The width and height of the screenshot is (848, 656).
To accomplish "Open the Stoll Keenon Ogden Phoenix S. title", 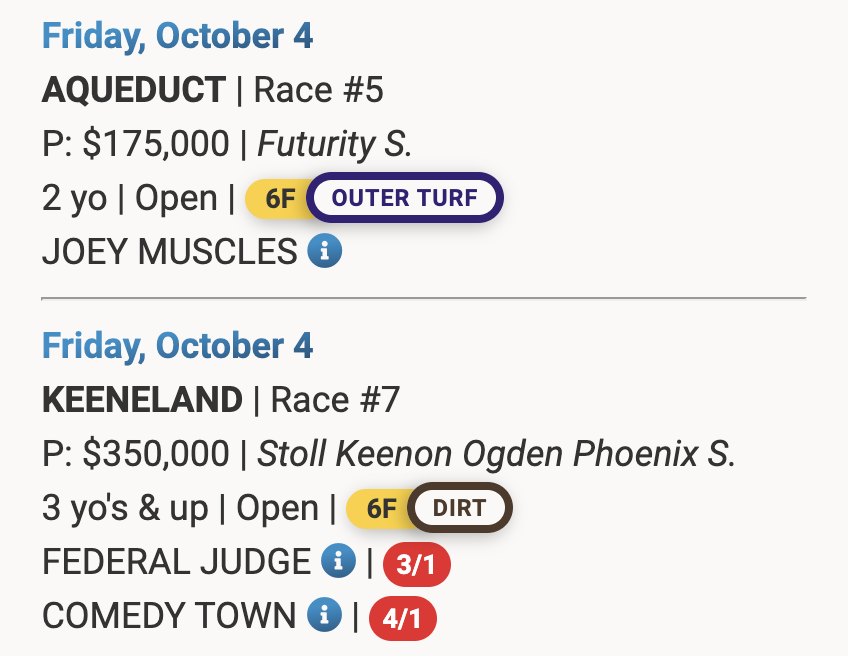I will point(496,455).
